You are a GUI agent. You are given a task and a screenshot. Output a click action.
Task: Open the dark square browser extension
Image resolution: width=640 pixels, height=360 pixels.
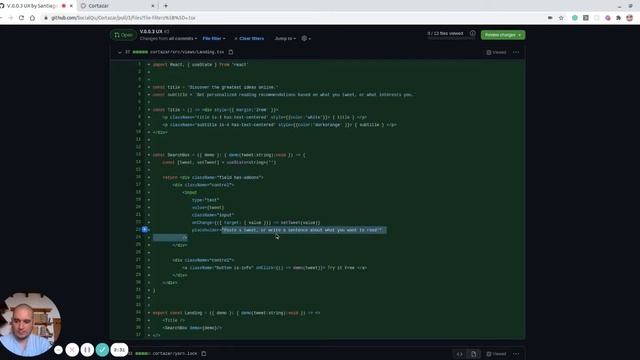(x=586, y=18)
